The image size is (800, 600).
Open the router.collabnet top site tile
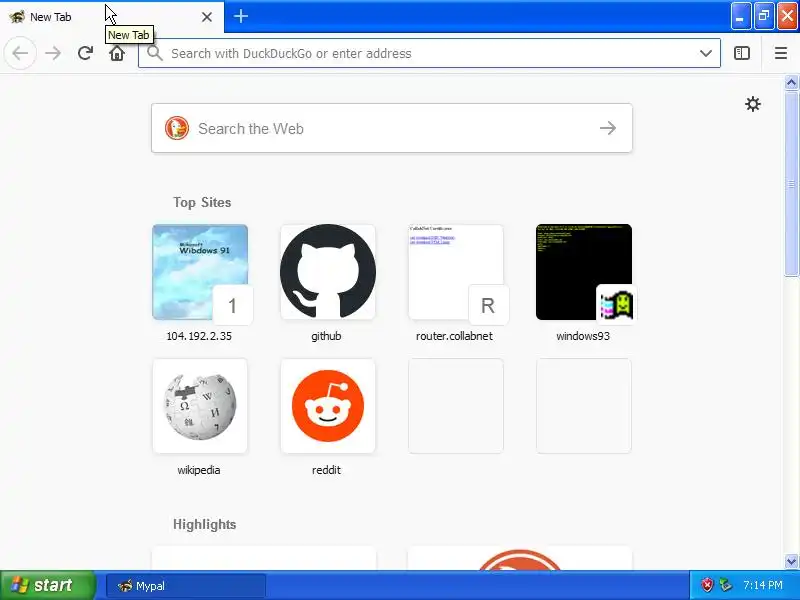[x=456, y=272]
